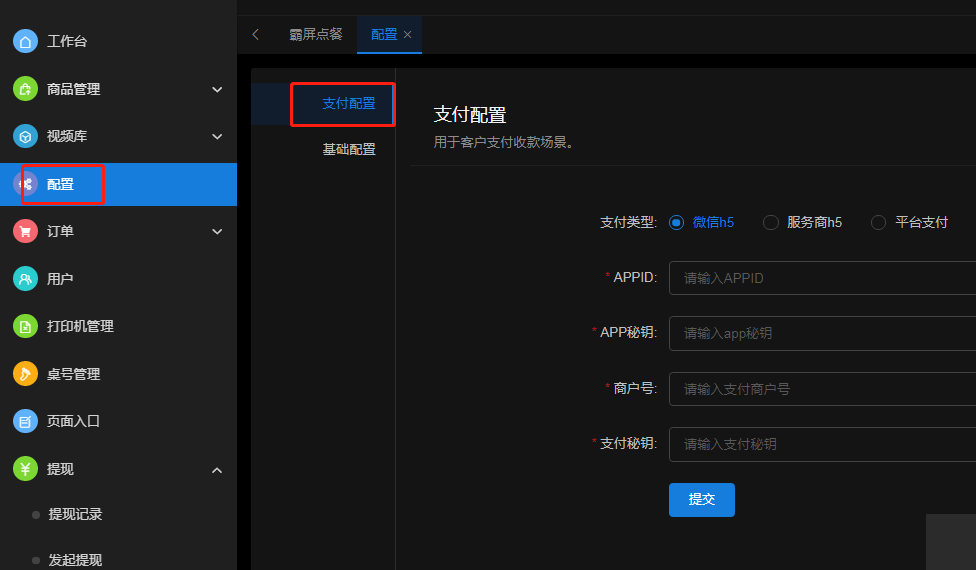
Task: Open the 桌号管理 sidebar entry
Action: 118,374
